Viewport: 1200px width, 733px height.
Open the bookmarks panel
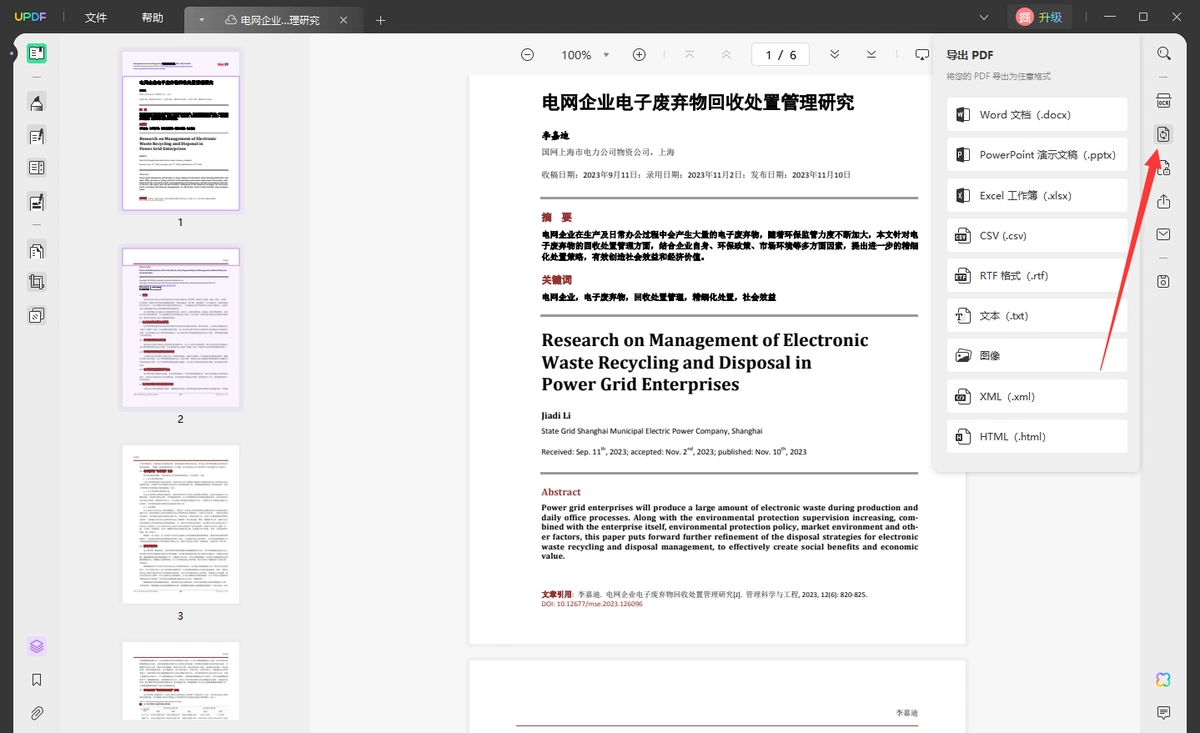(x=36, y=680)
